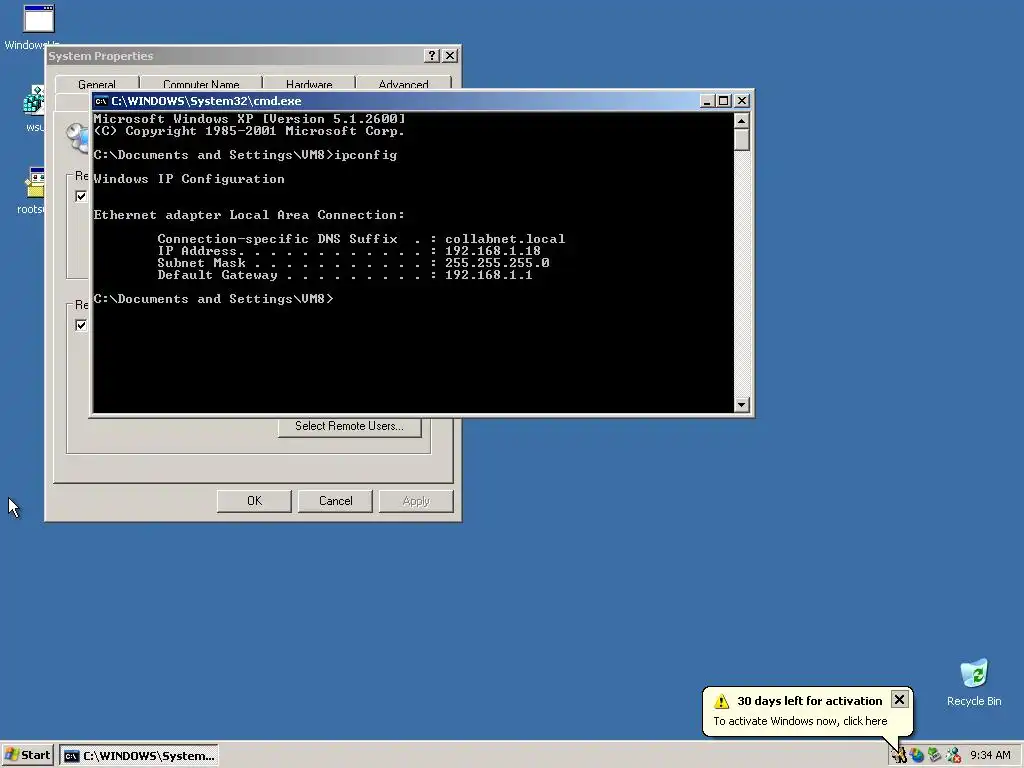The width and height of the screenshot is (1024, 768).
Task: Click OK in System Properties
Action: coord(254,501)
